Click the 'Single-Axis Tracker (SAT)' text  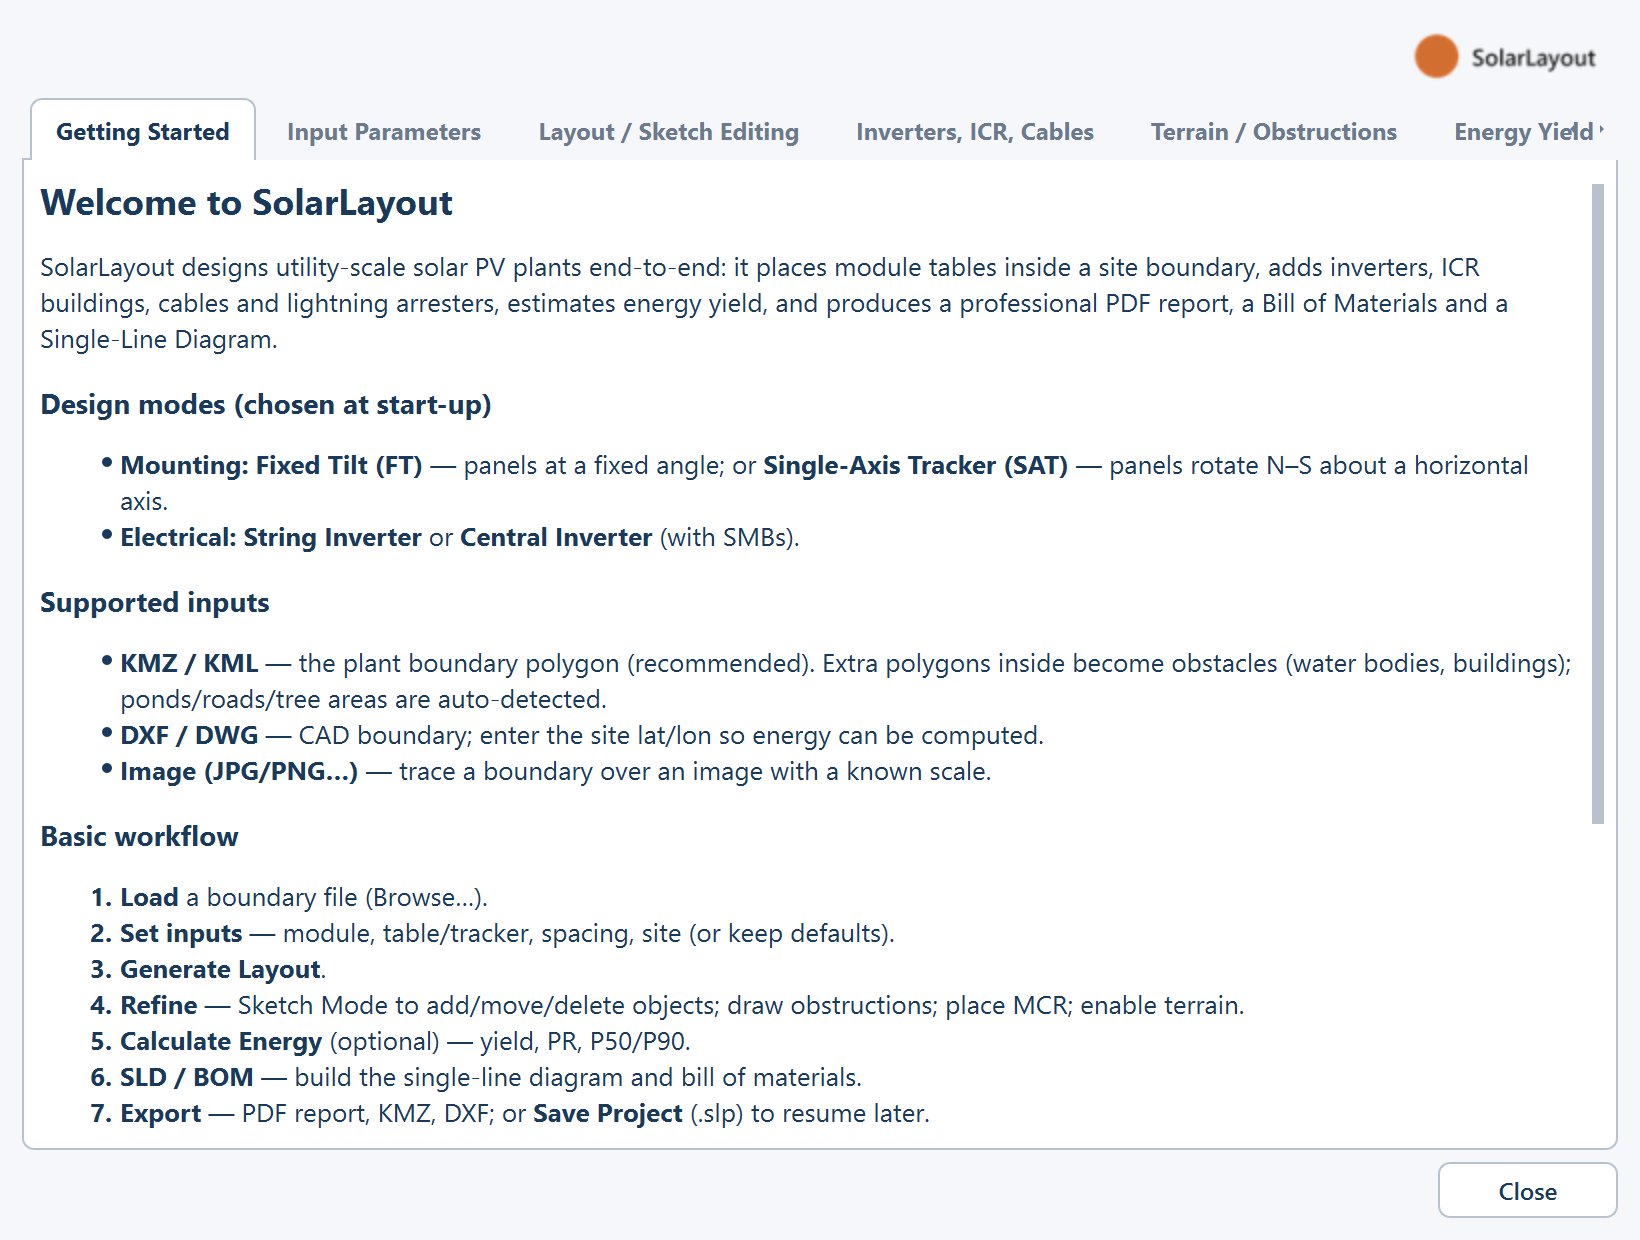[x=915, y=465]
